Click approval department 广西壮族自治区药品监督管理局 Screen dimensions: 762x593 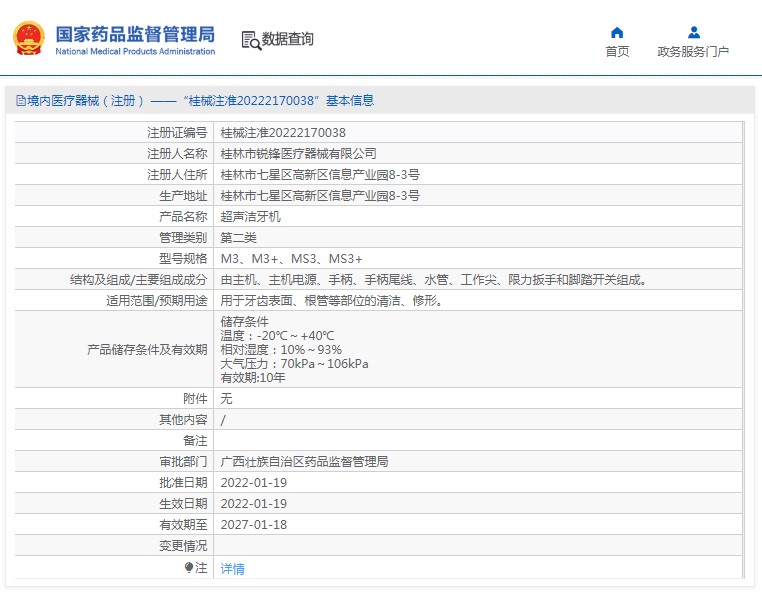pyautogui.click(x=304, y=462)
